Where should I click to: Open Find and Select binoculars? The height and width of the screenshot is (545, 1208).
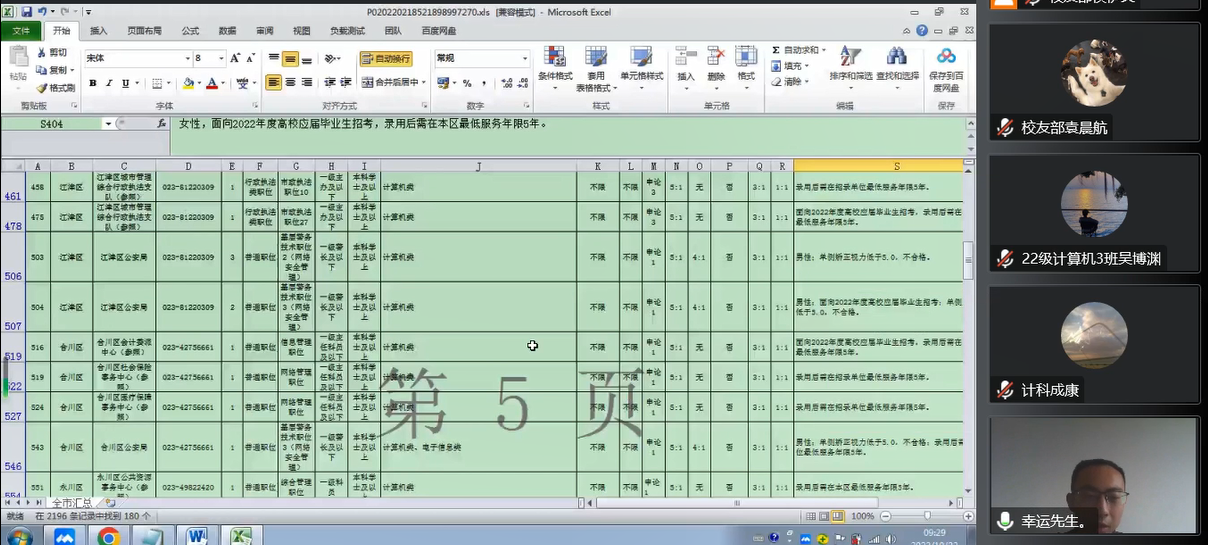tap(897, 62)
